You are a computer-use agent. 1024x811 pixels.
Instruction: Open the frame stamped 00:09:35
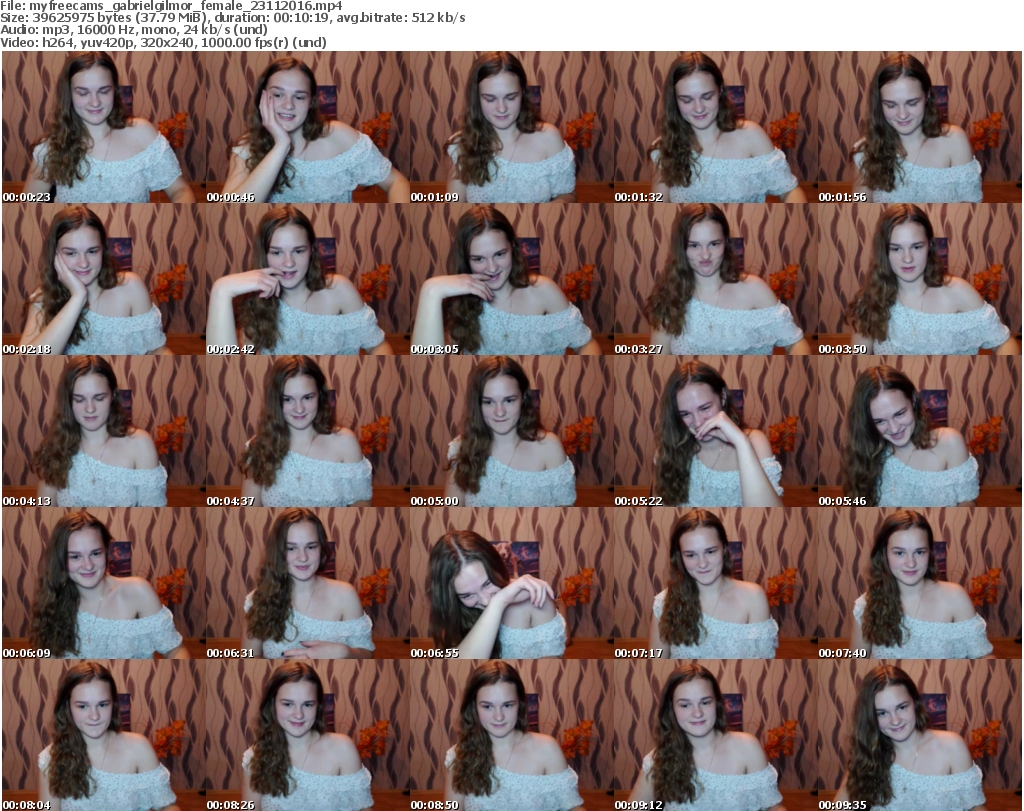pyautogui.click(x=919, y=735)
